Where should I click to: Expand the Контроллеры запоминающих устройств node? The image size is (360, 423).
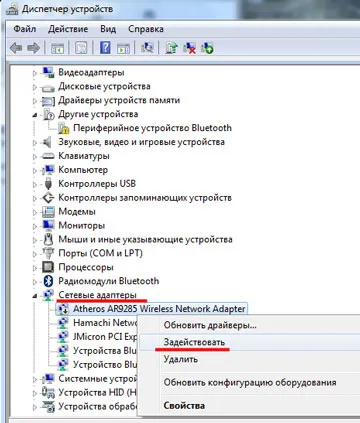[35, 198]
